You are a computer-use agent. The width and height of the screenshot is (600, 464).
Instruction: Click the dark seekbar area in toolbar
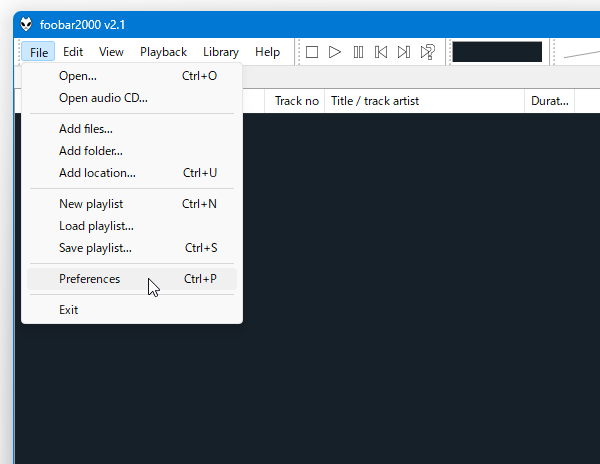pyautogui.click(x=497, y=52)
